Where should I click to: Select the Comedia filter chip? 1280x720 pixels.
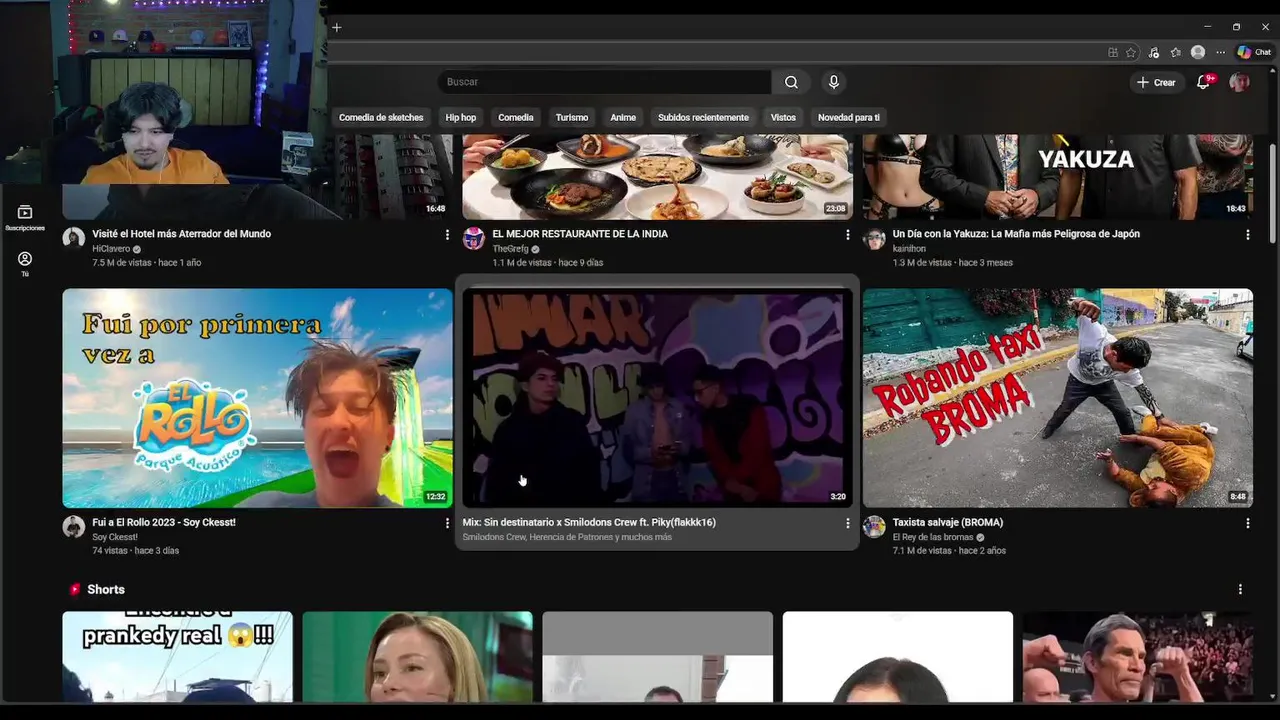(x=516, y=117)
